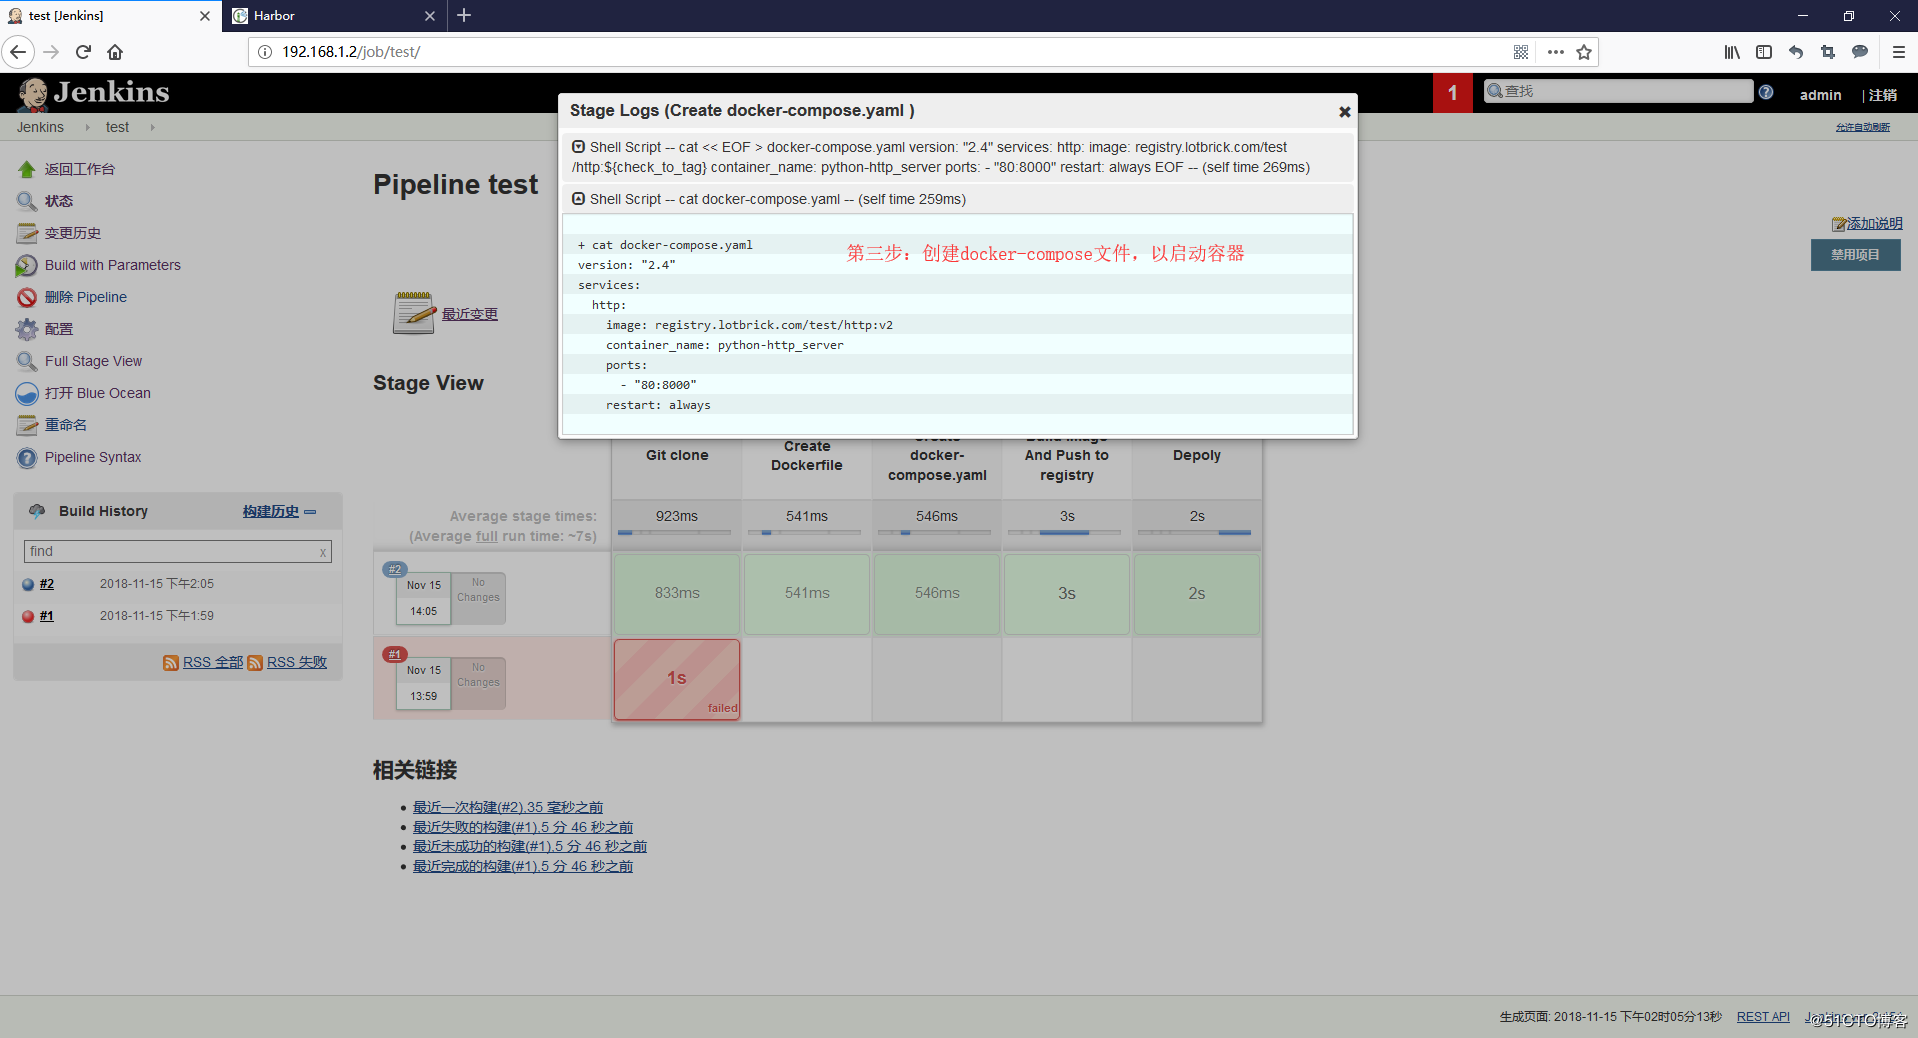Click the Pipeline Syntax icon
1918x1038 pixels.
[27, 457]
